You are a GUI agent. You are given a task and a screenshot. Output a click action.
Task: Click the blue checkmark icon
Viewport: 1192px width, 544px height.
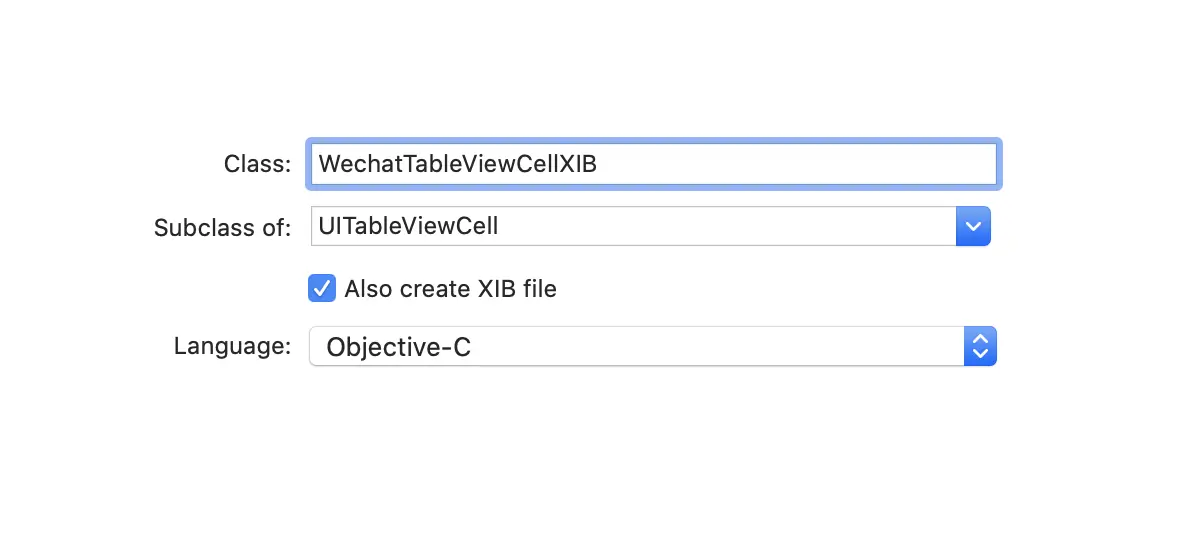[x=322, y=289]
